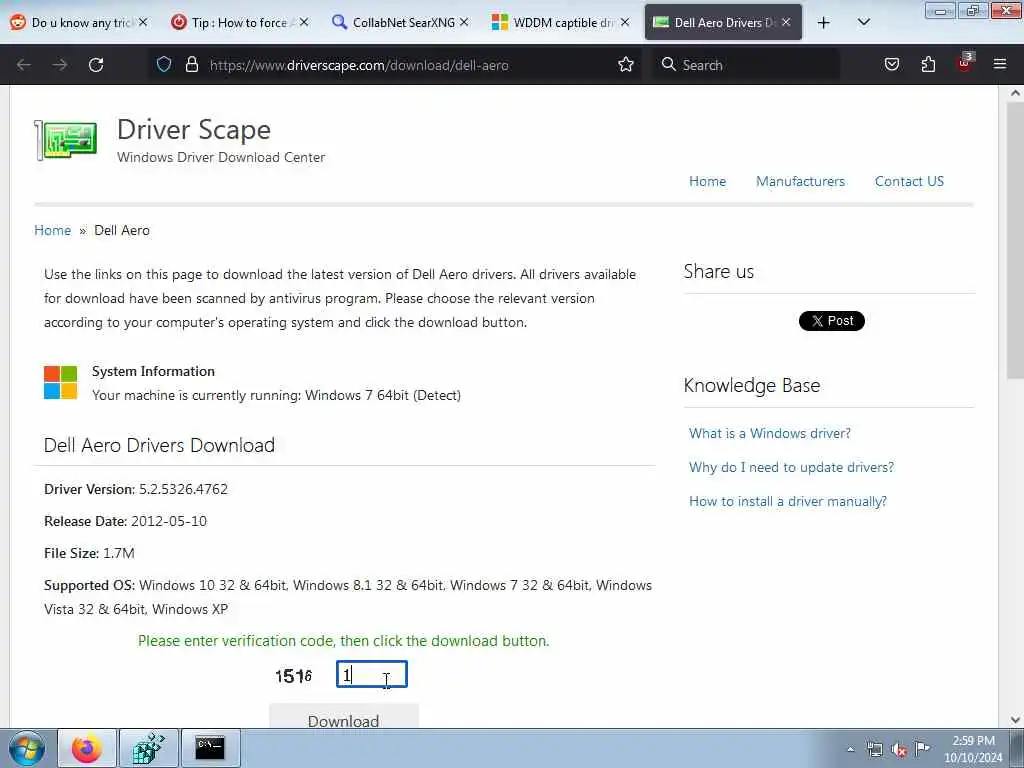This screenshot has height=768, width=1024.
Task: Click the scrollbar up arrow
Action: point(1015,93)
